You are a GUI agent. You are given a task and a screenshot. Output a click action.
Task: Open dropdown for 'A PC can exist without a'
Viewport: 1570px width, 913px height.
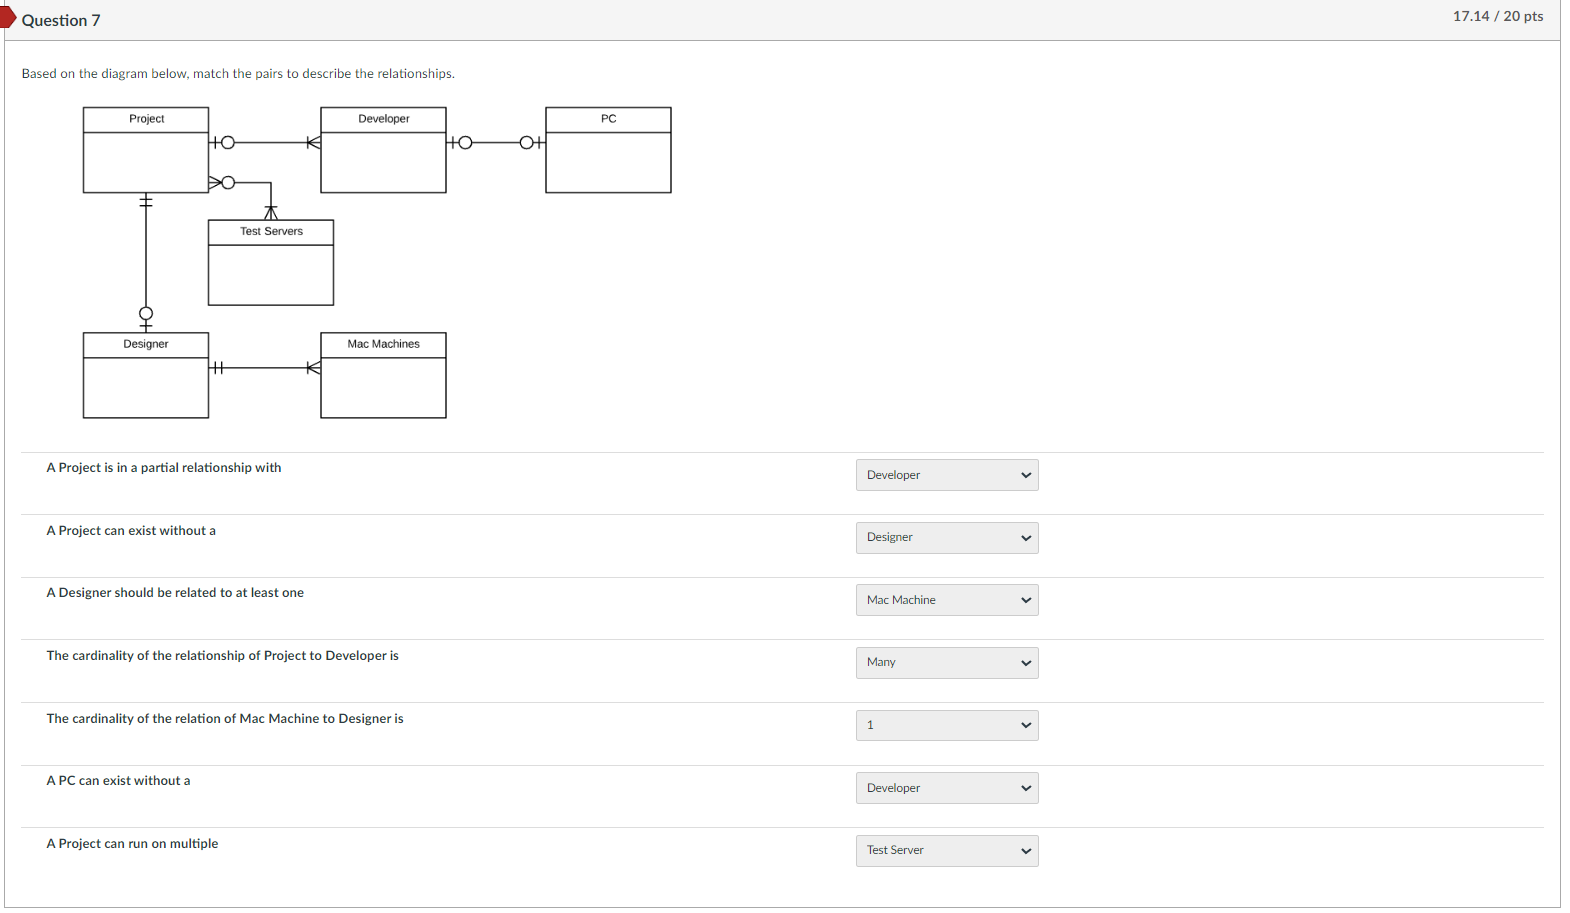point(946,788)
